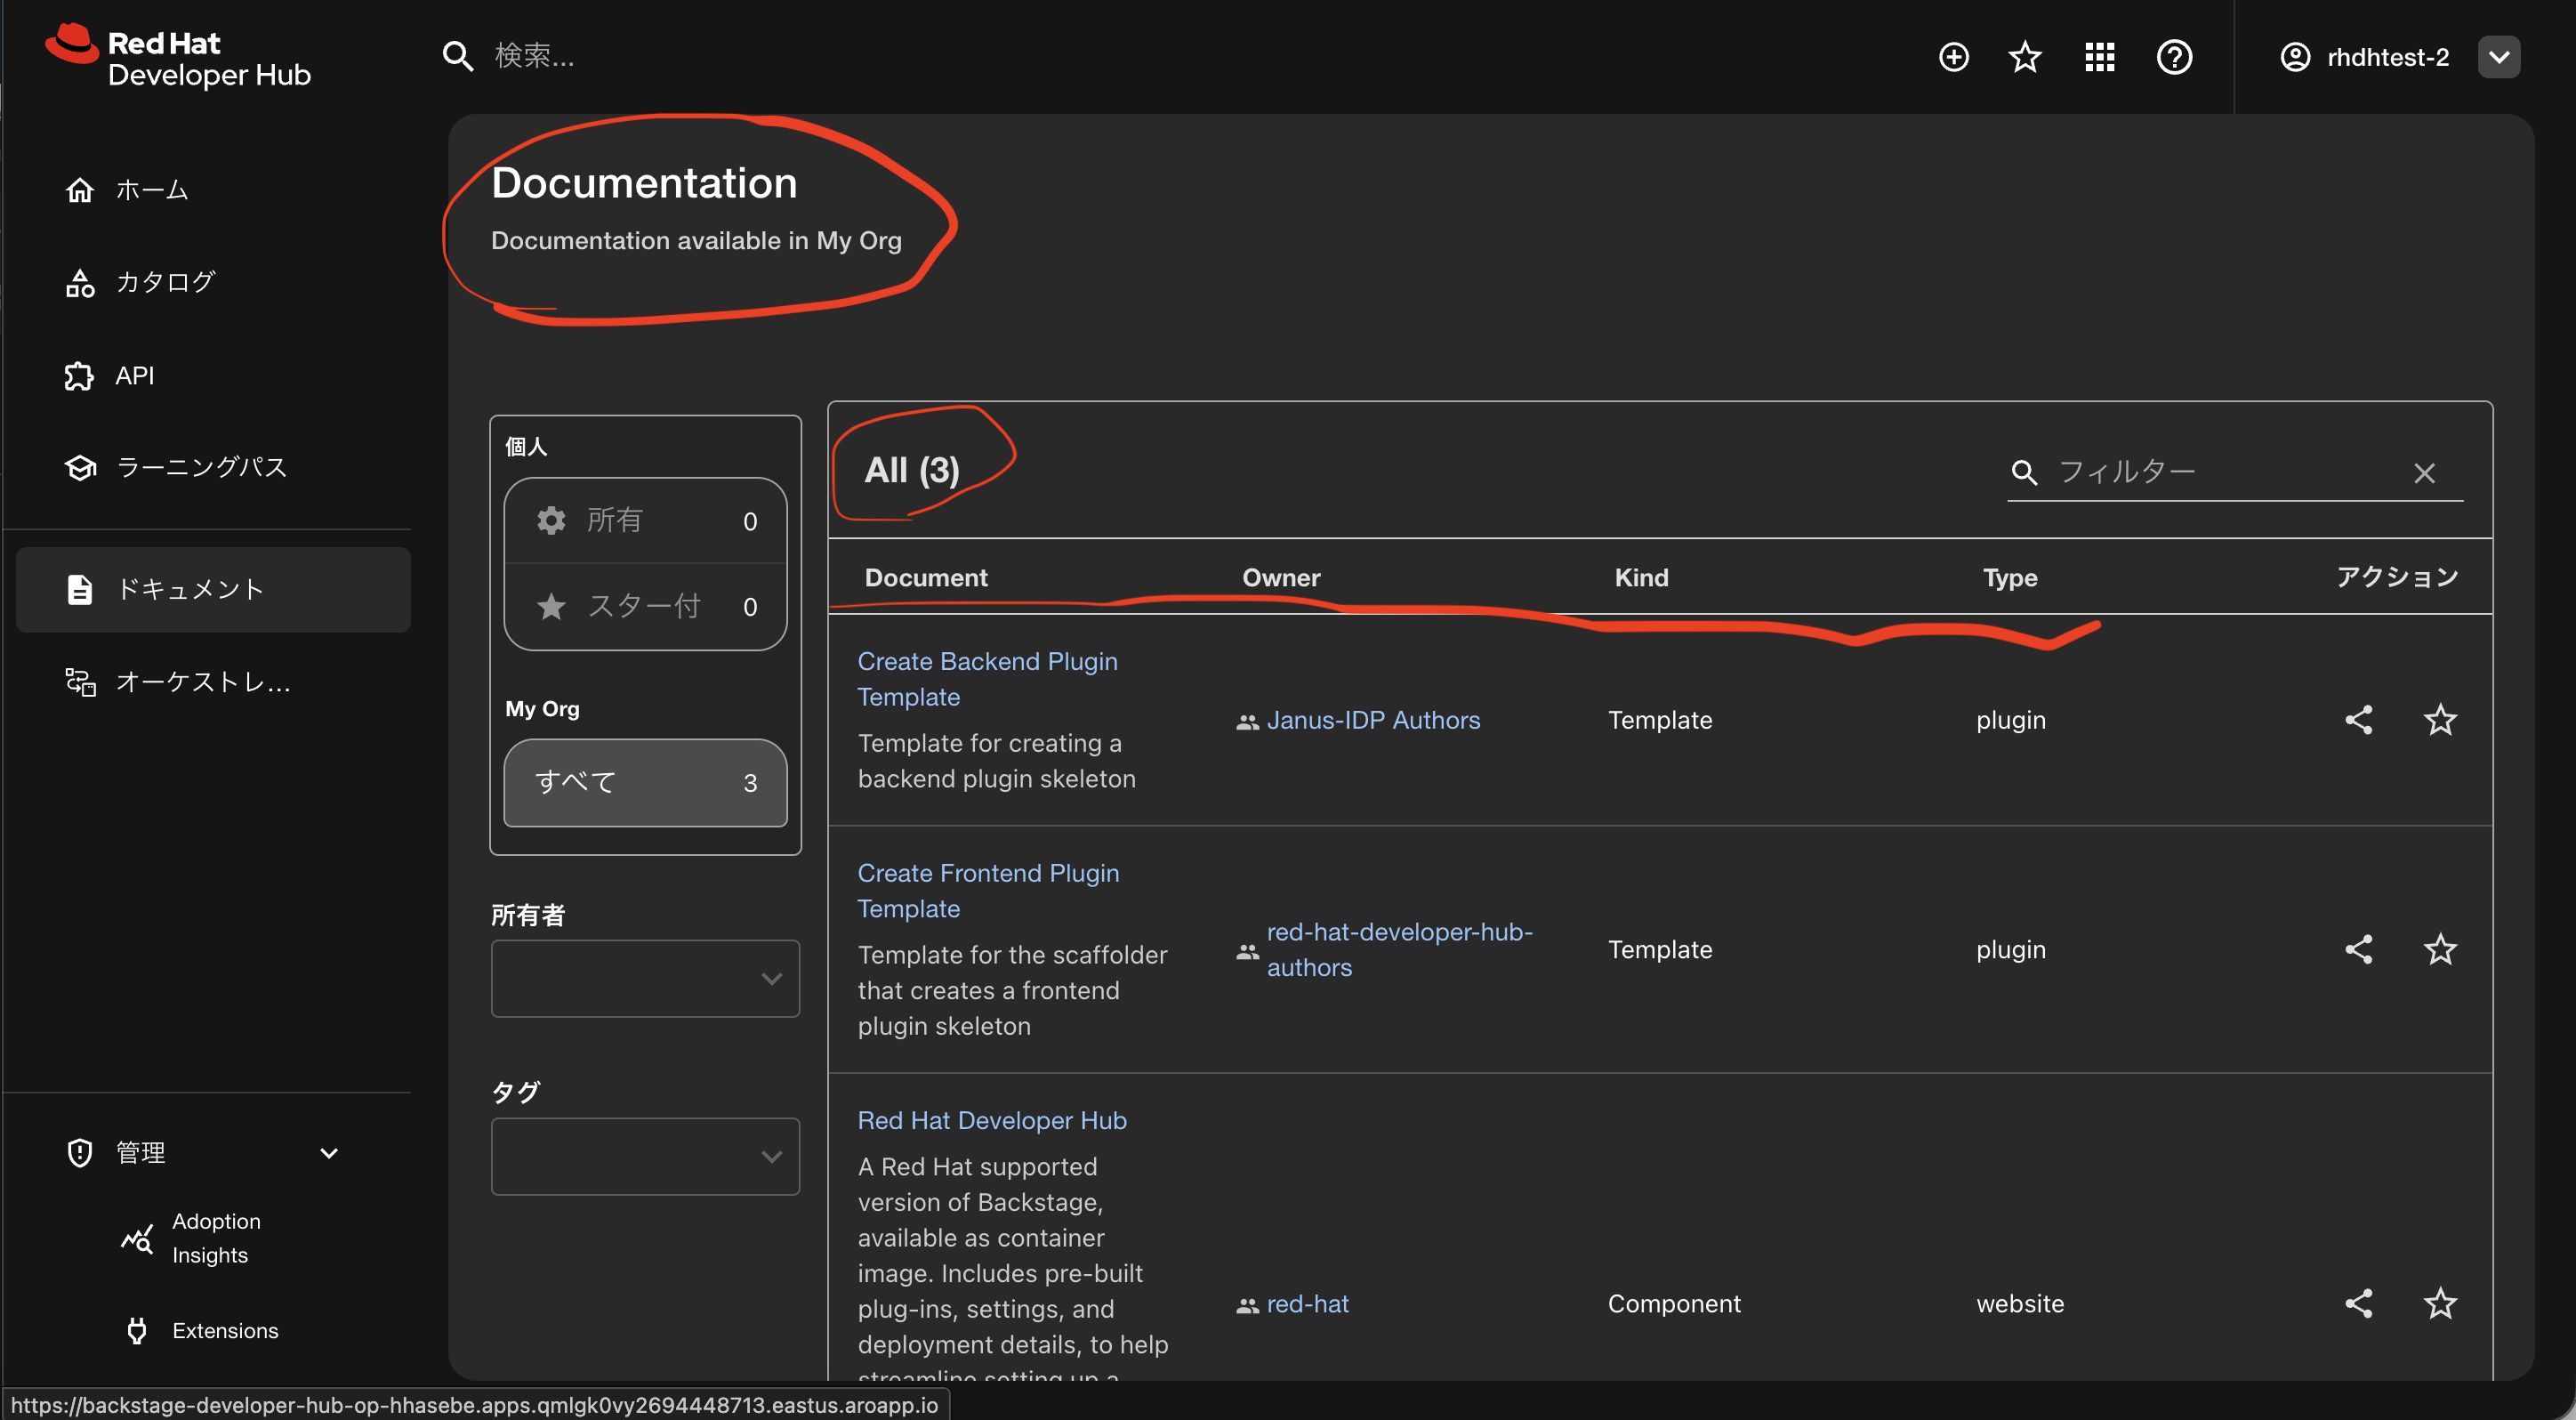The width and height of the screenshot is (2576, 1420).
Task: Go to カタログ in the sidebar
Action: 166,283
